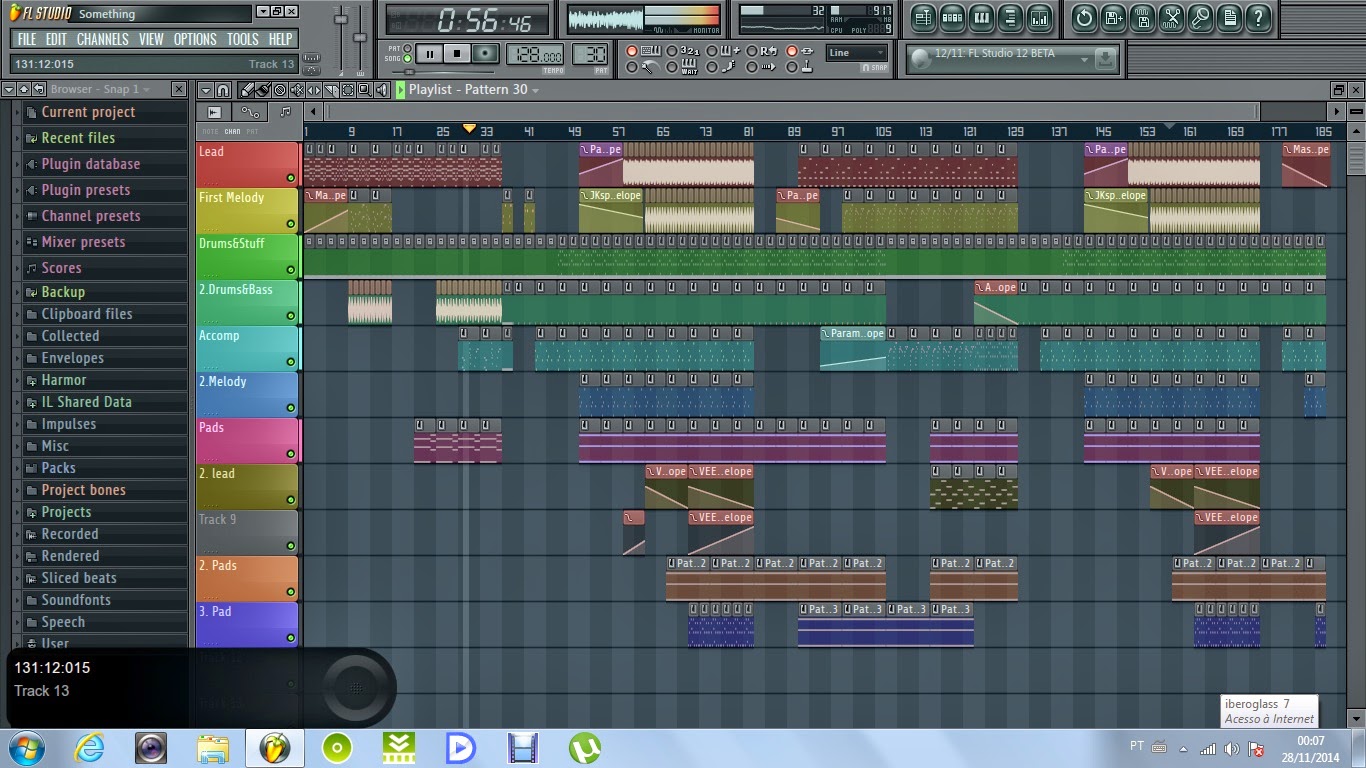Toggle loop recording option
This screenshot has height=768, width=1366.
tap(751, 51)
